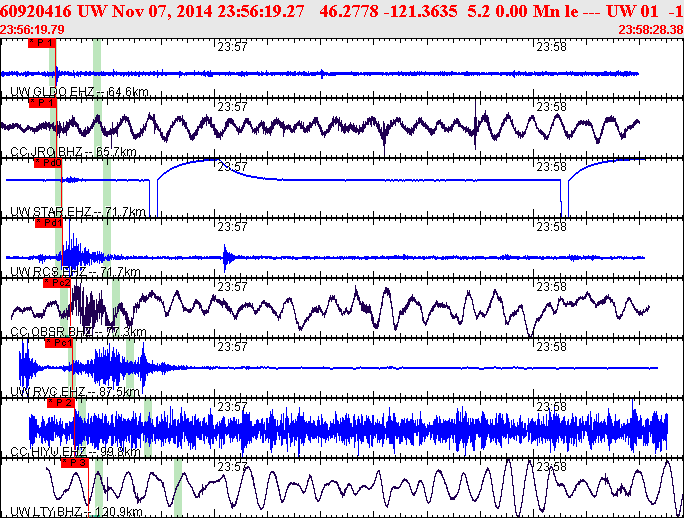Click the end time 23:58:28.38
The height and width of the screenshot is (518, 684).
click(x=650, y=30)
